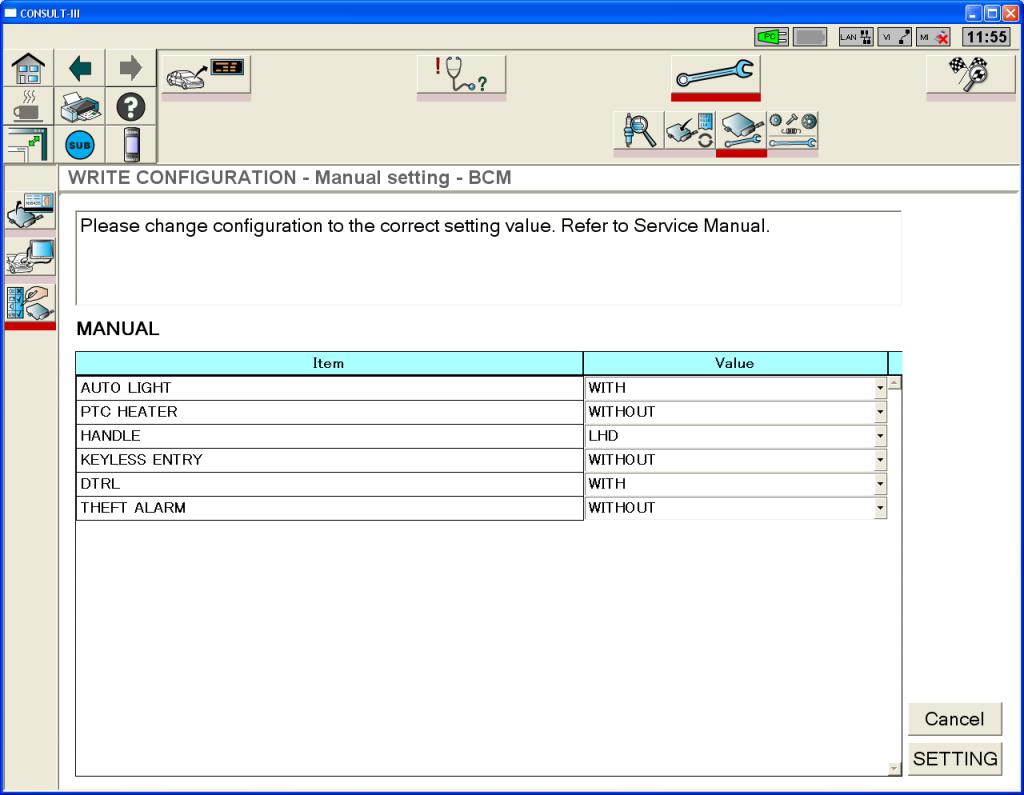The image size is (1024, 795).
Task: Click the blue SUB icon
Action: (x=79, y=144)
